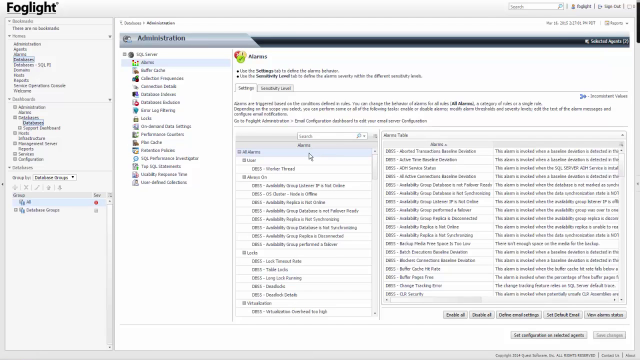The image size is (640, 360).
Task: Collapse the SQL Server tree node
Action: click(x=125, y=54)
